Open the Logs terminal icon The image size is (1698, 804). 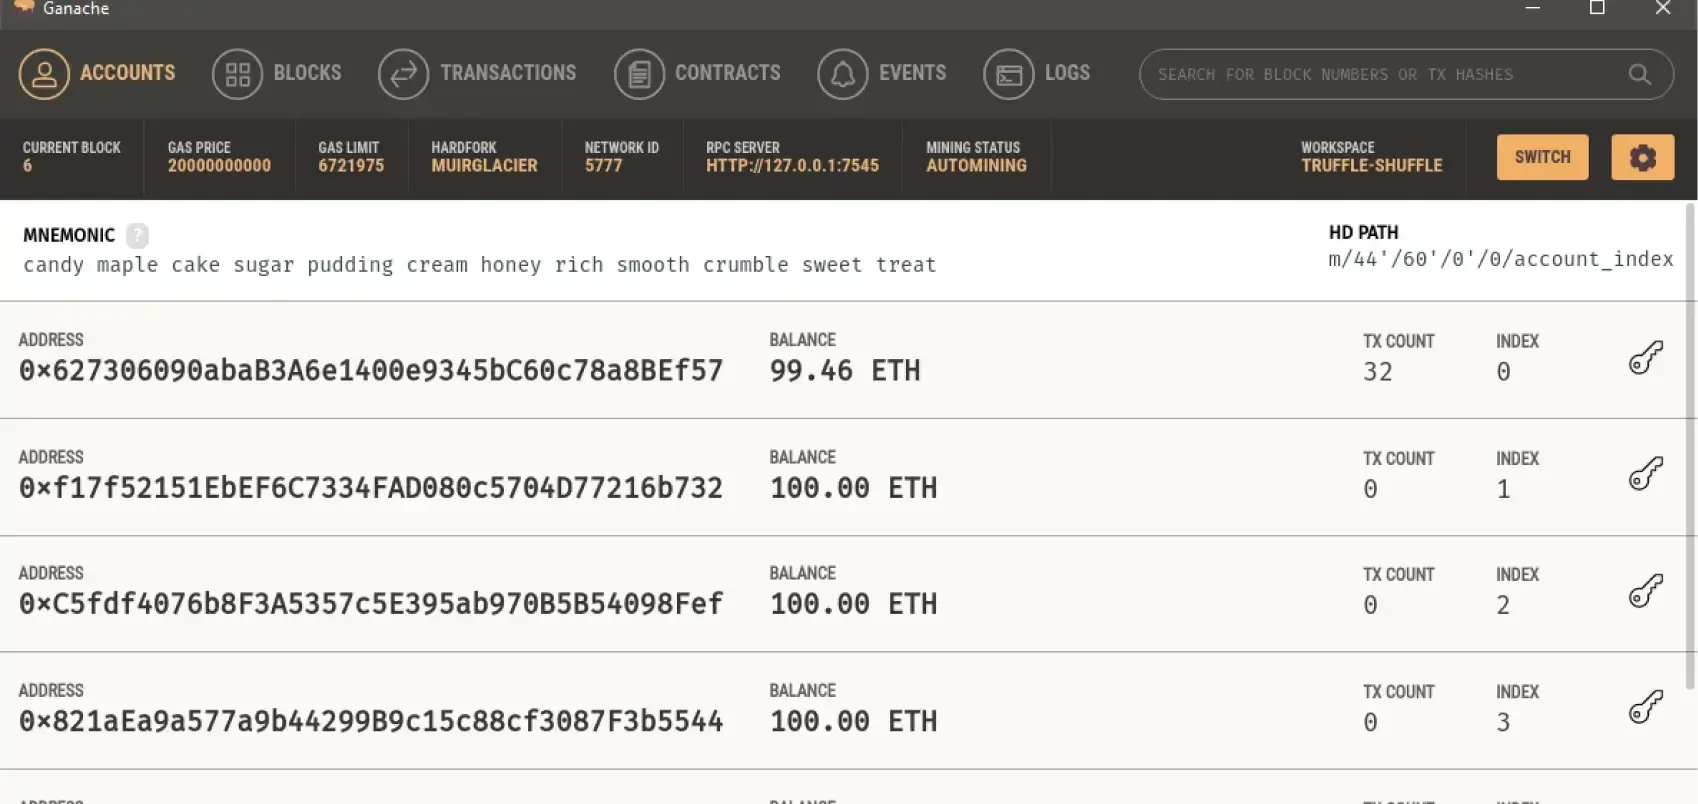(1008, 74)
